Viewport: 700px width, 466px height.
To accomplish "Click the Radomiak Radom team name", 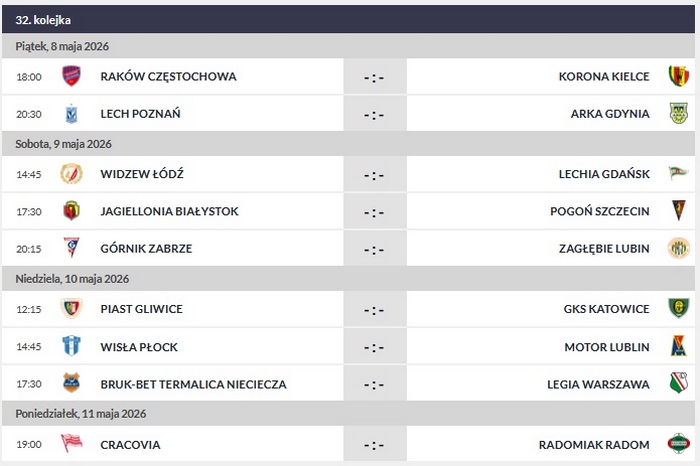I will (594, 445).
